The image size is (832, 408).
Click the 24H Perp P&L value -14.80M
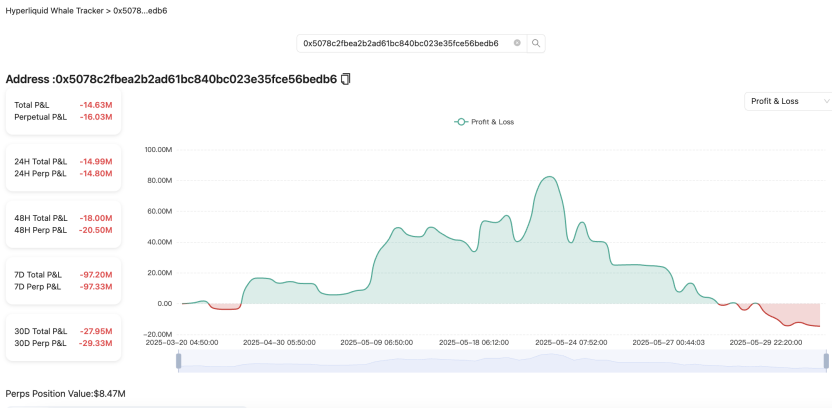(x=96, y=173)
